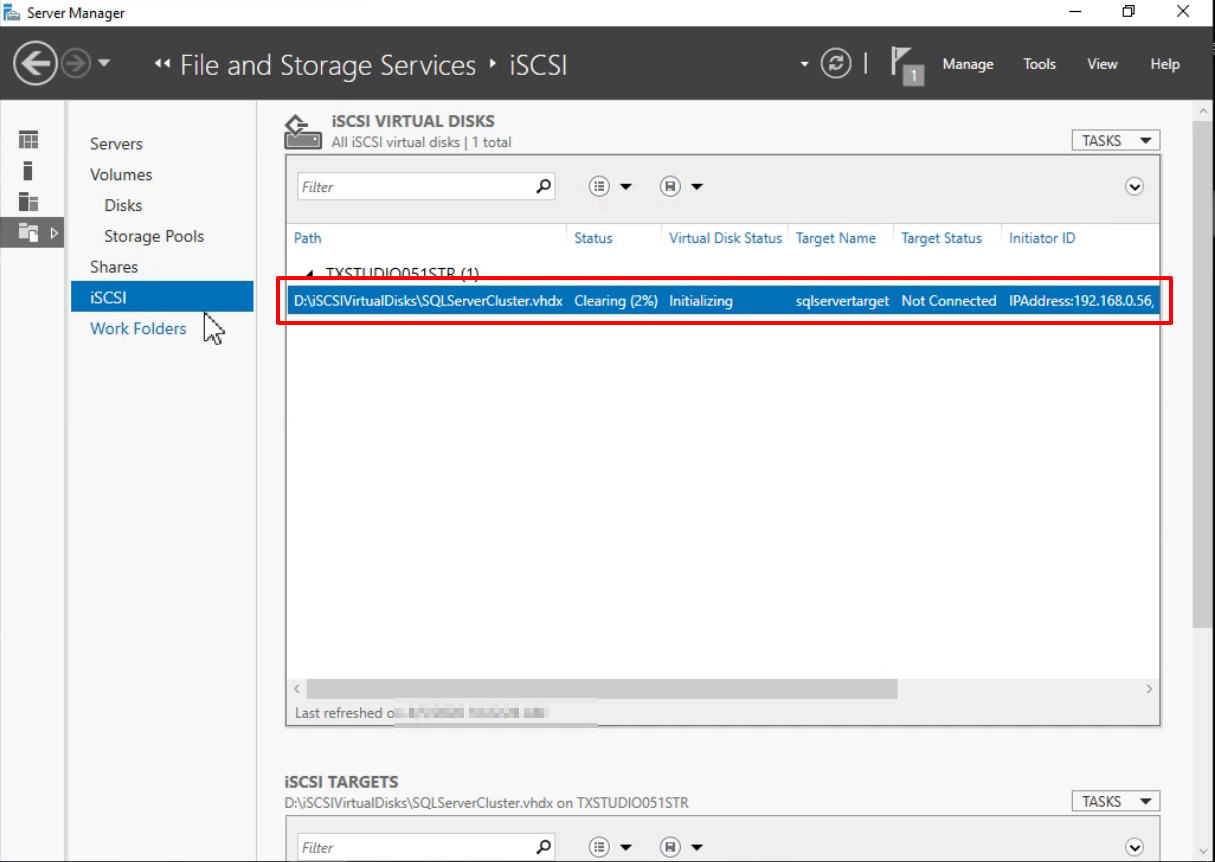The image size is (1215, 862).
Task: Open the Manage menu
Action: pos(968,64)
